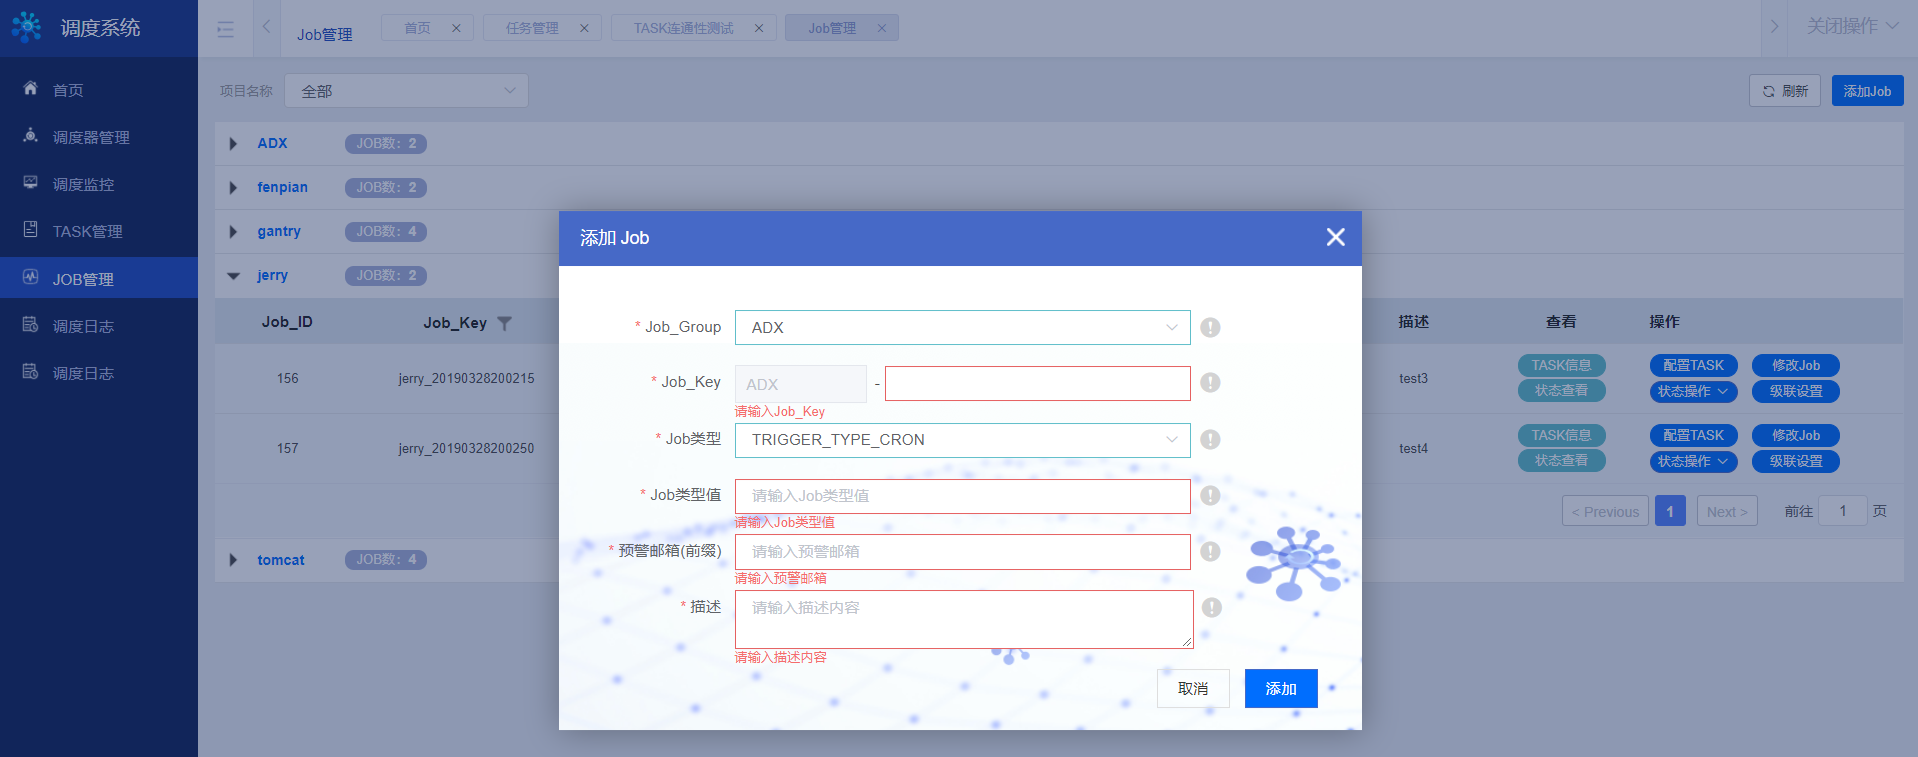The height and width of the screenshot is (757, 1918).
Task: Click the 前往 page number input
Action: coord(1842,511)
